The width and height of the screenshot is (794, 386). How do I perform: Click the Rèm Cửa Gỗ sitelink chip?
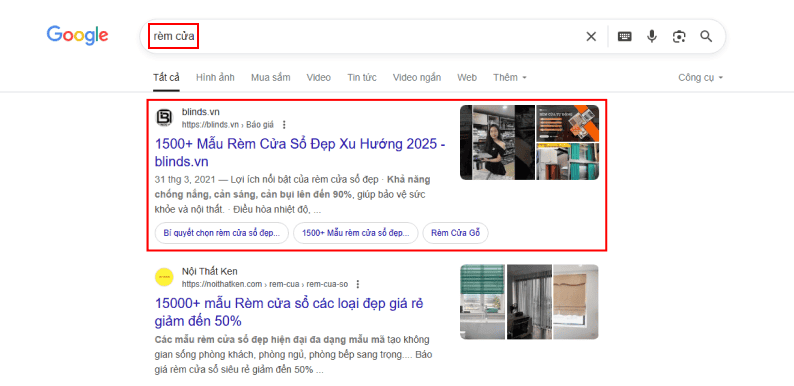click(455, 233)
